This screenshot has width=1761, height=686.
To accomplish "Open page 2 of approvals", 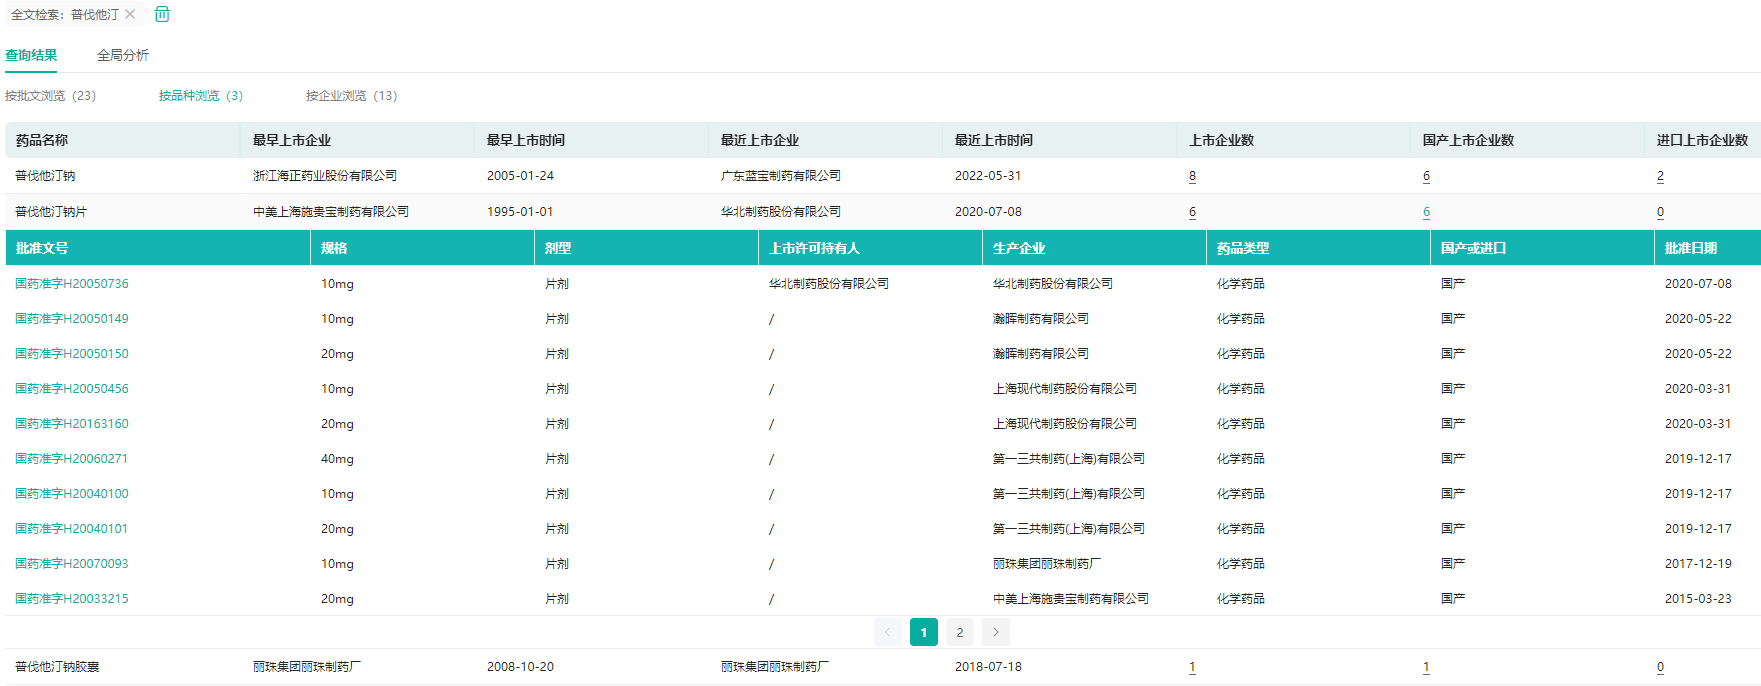I will 959,632.
